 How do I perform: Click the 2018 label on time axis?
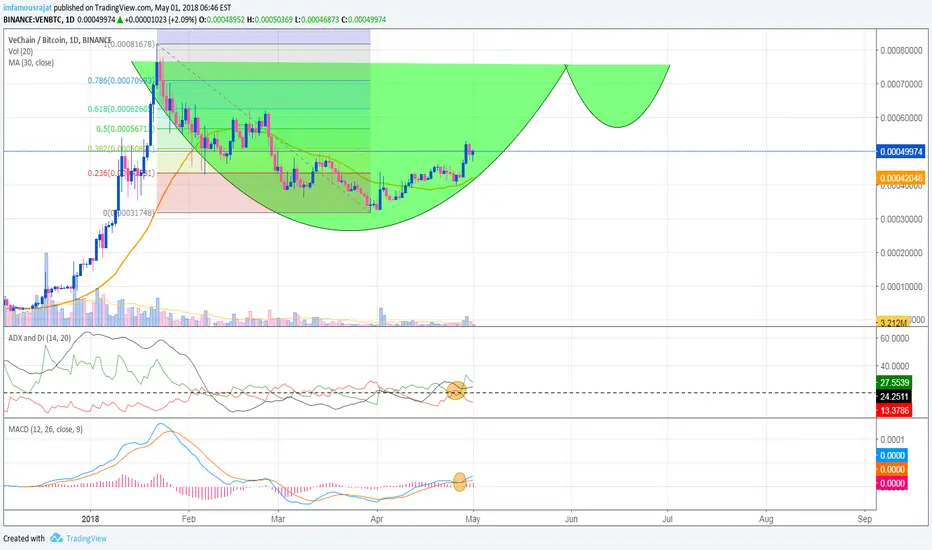[x=90, y=519]
